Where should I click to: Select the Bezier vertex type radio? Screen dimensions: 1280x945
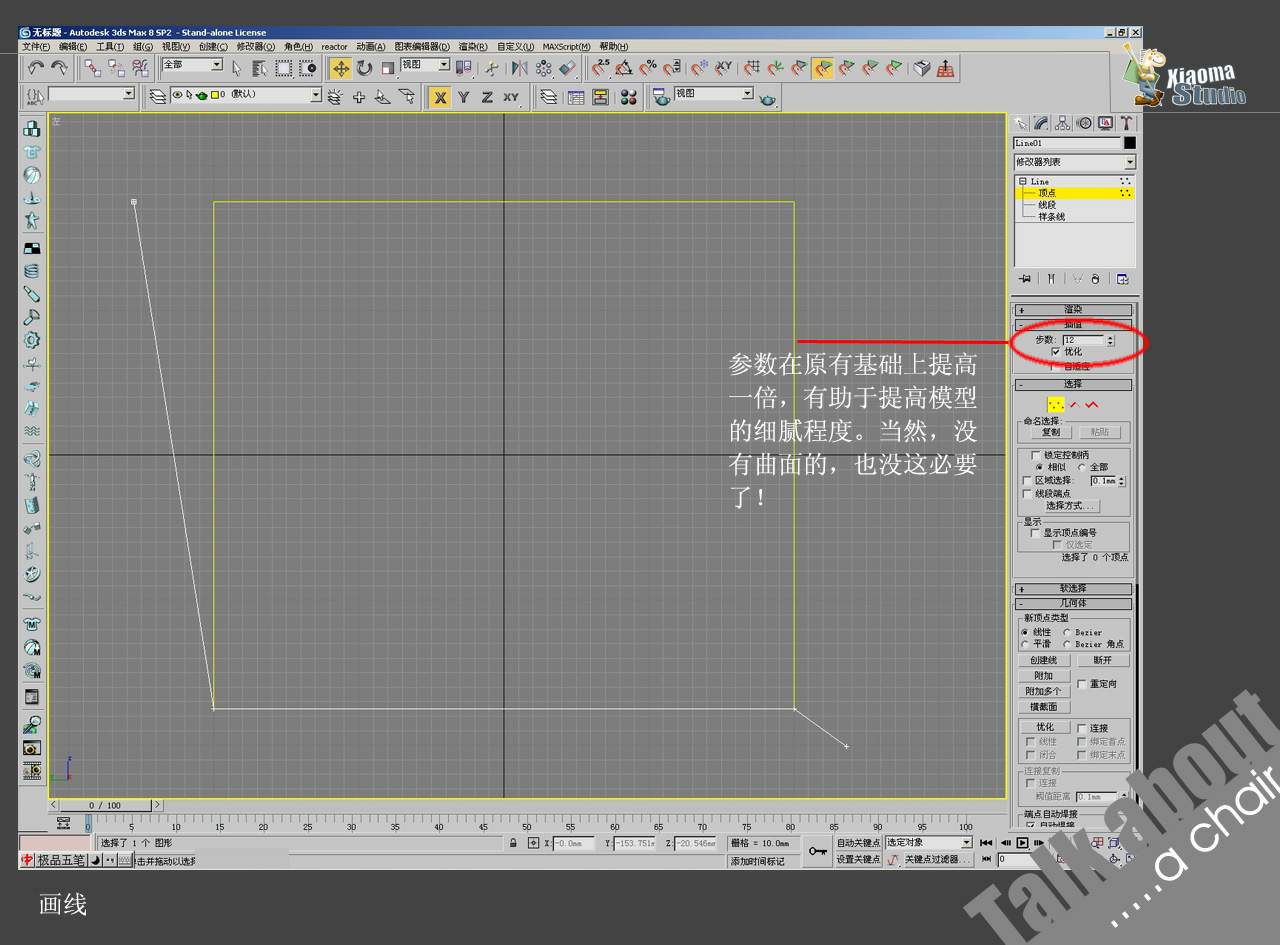pyautogui.click(x=1067, y=632)
